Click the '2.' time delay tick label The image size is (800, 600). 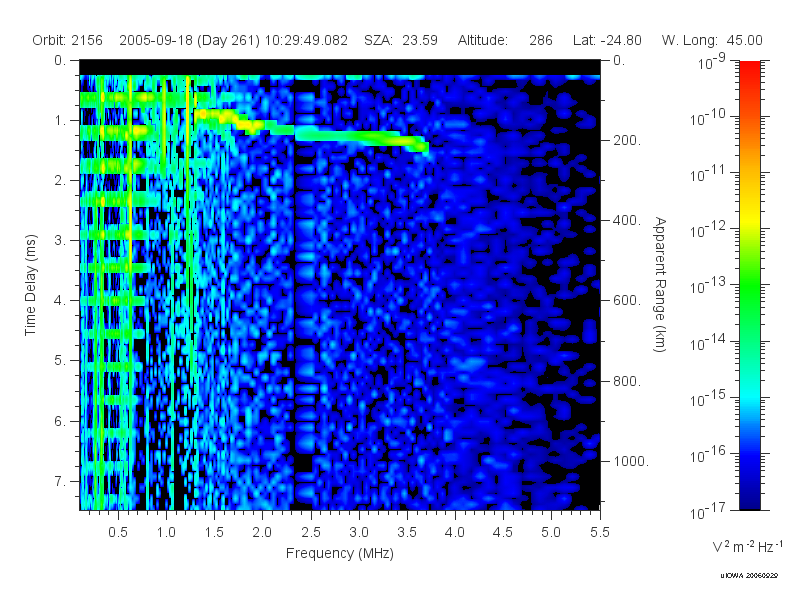coord(60,181)
